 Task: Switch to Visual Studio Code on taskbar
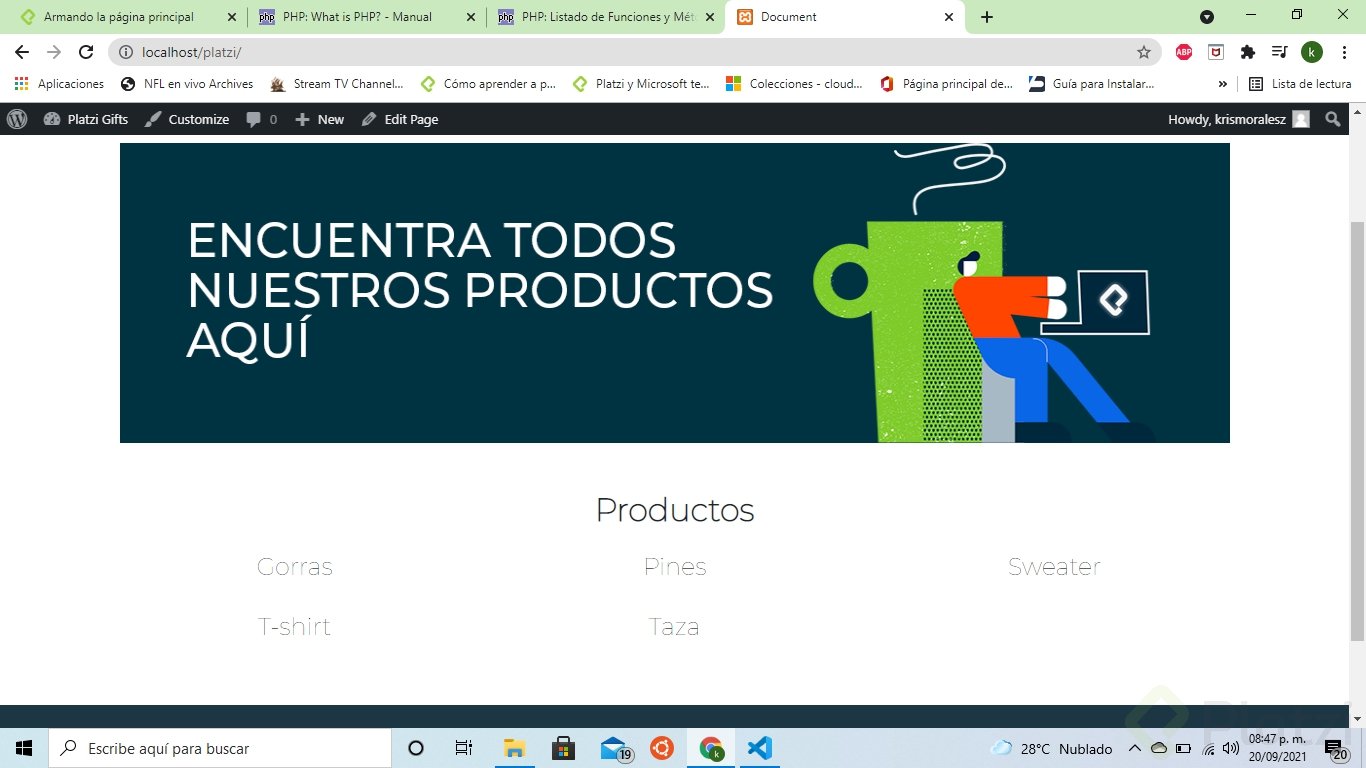click(x=760, y=748)
